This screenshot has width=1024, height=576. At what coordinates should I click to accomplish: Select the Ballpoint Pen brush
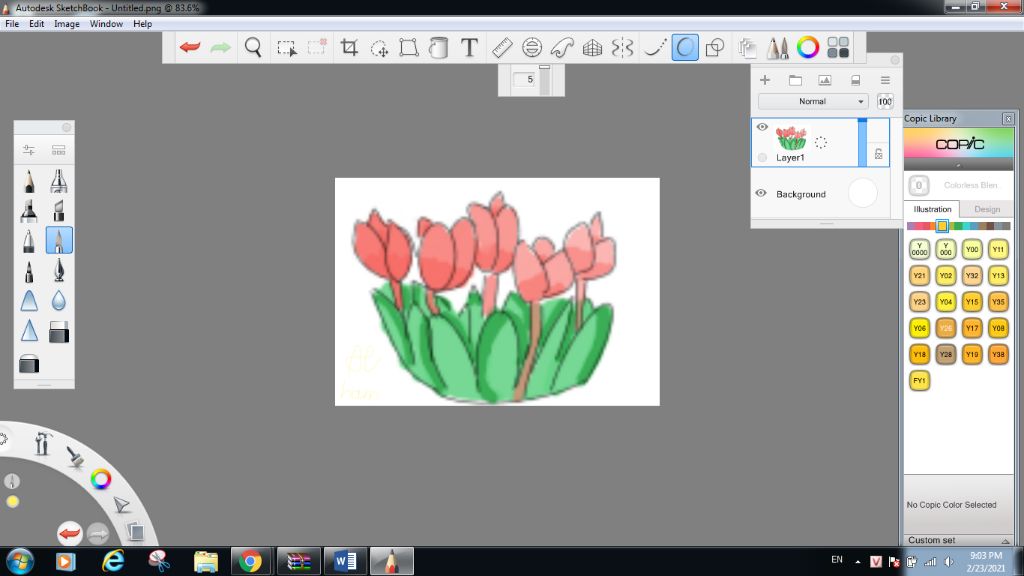(29, 240)
